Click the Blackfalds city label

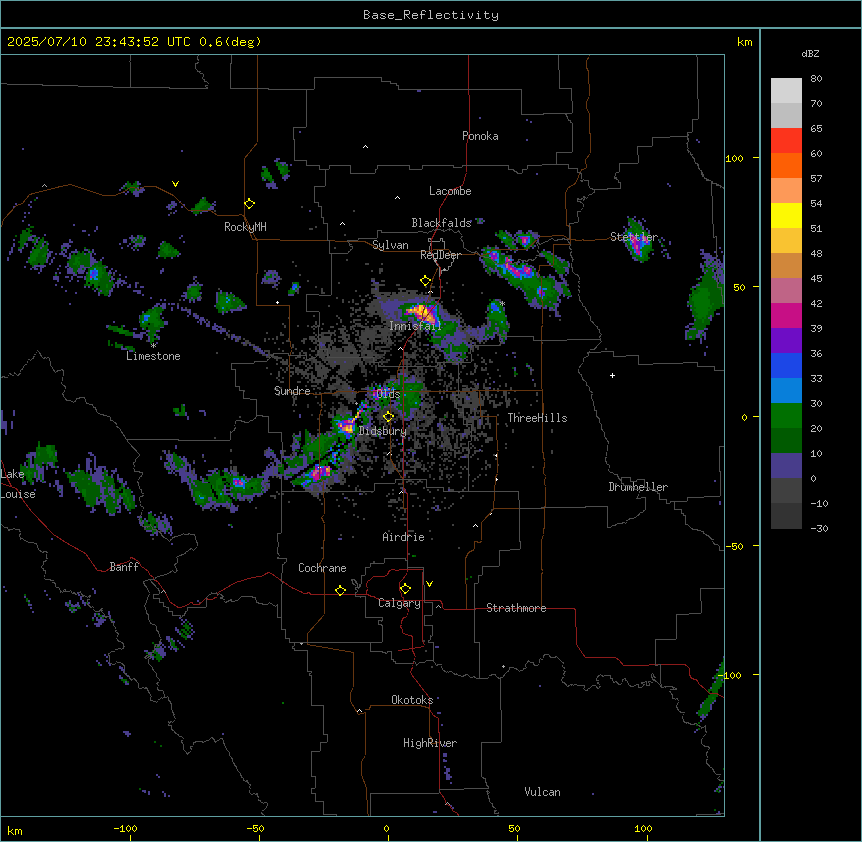click(441, 223)
